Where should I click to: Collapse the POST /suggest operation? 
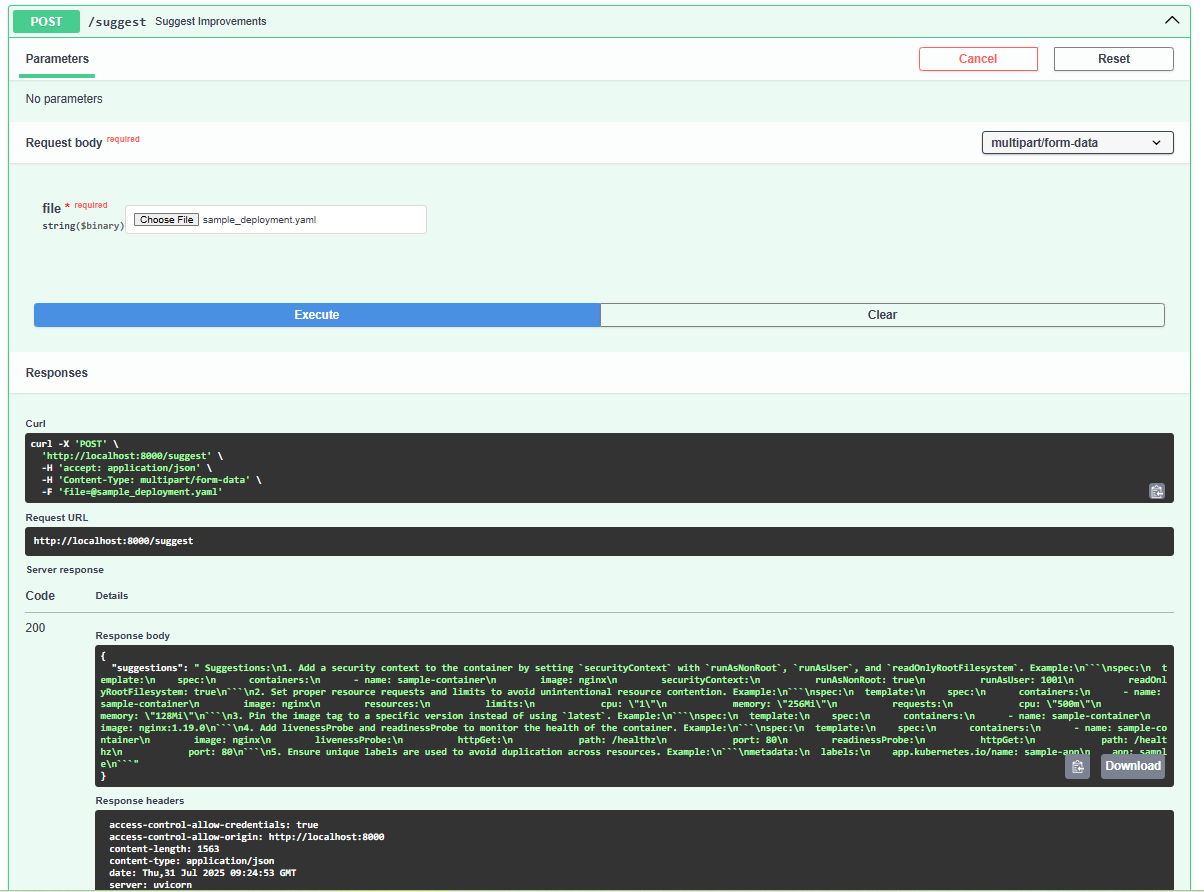(1172, 20)
